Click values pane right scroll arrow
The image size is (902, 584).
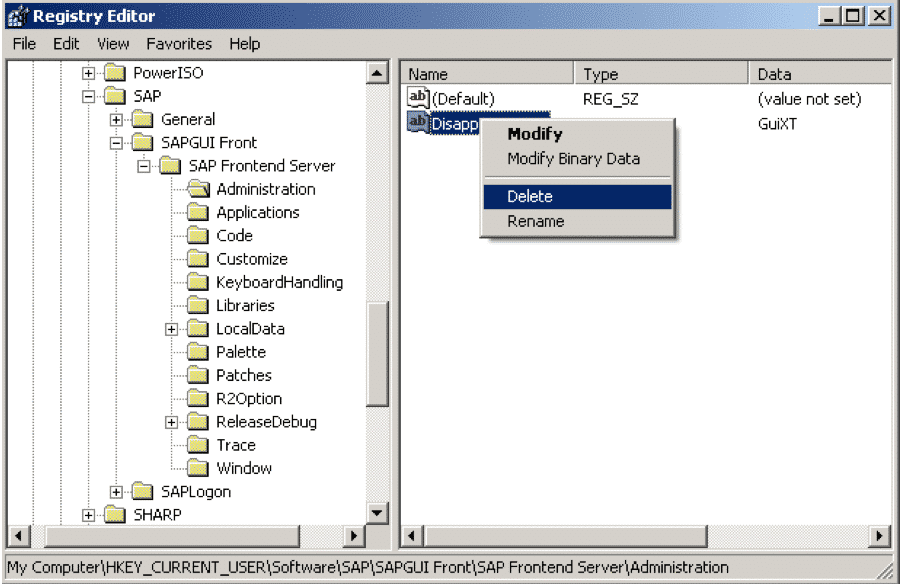[879, 536]
